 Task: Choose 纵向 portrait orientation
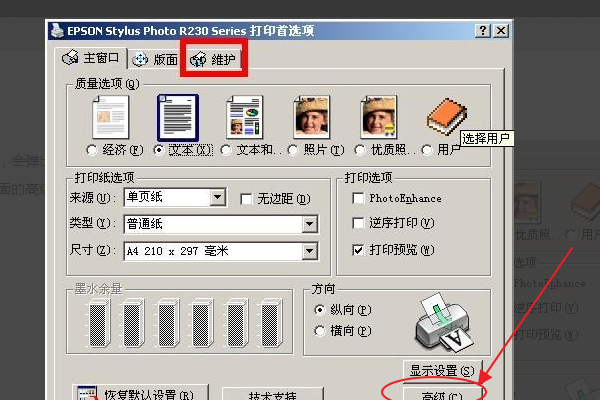coord(320,309)
